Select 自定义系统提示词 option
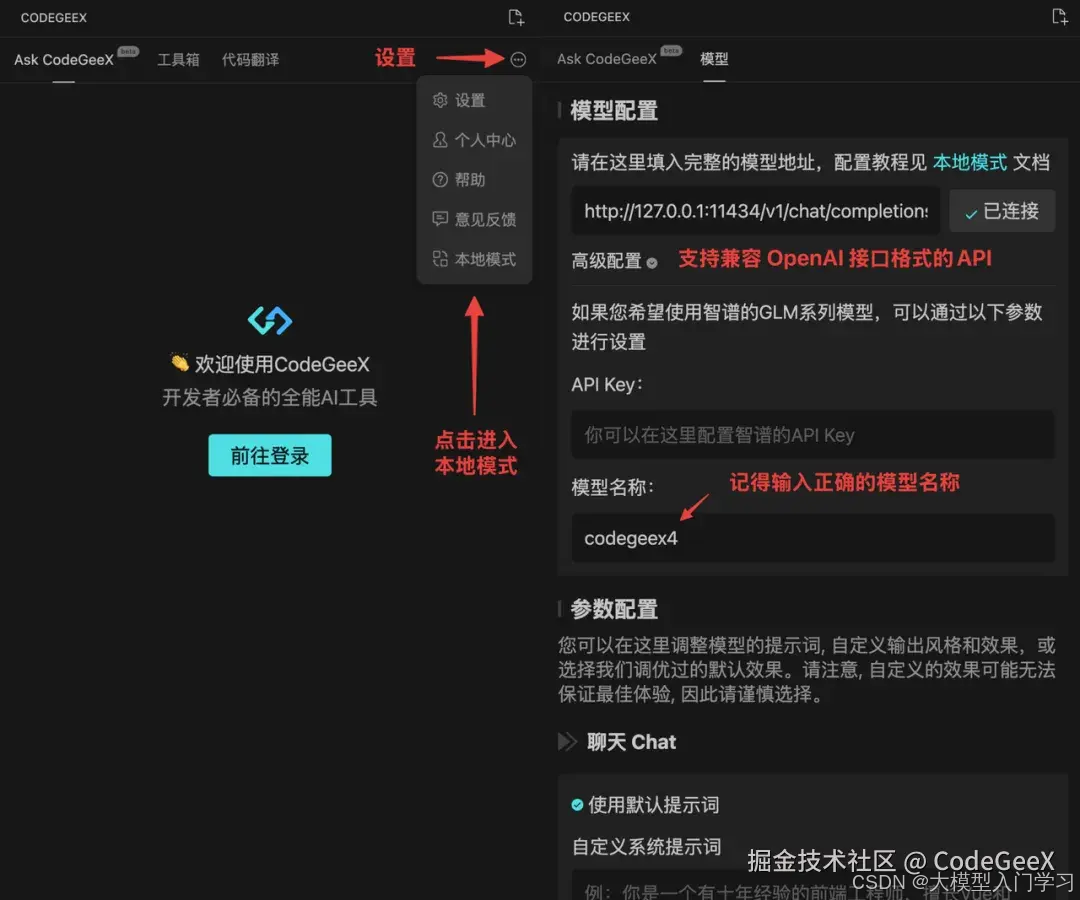 646,846
